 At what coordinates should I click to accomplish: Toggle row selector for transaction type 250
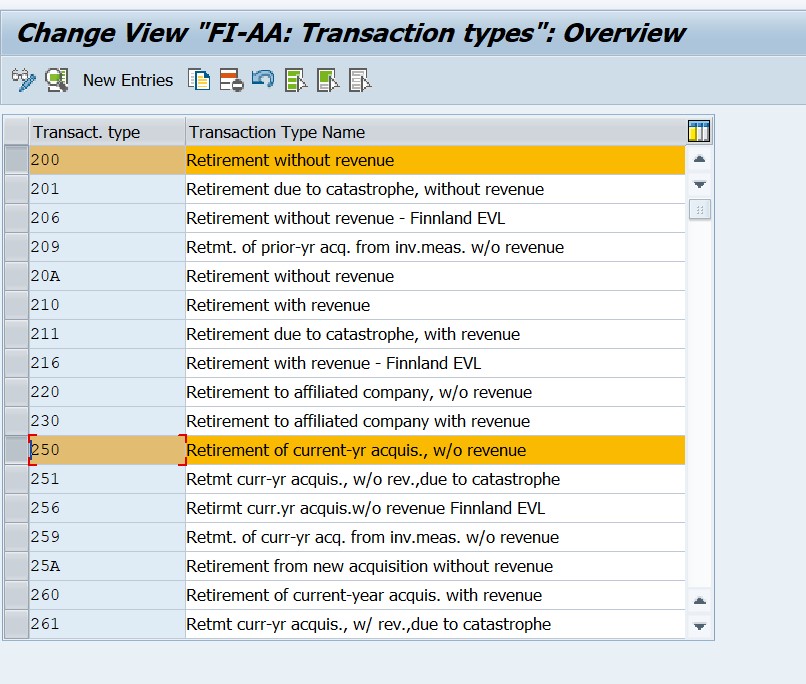click(16, 450)
